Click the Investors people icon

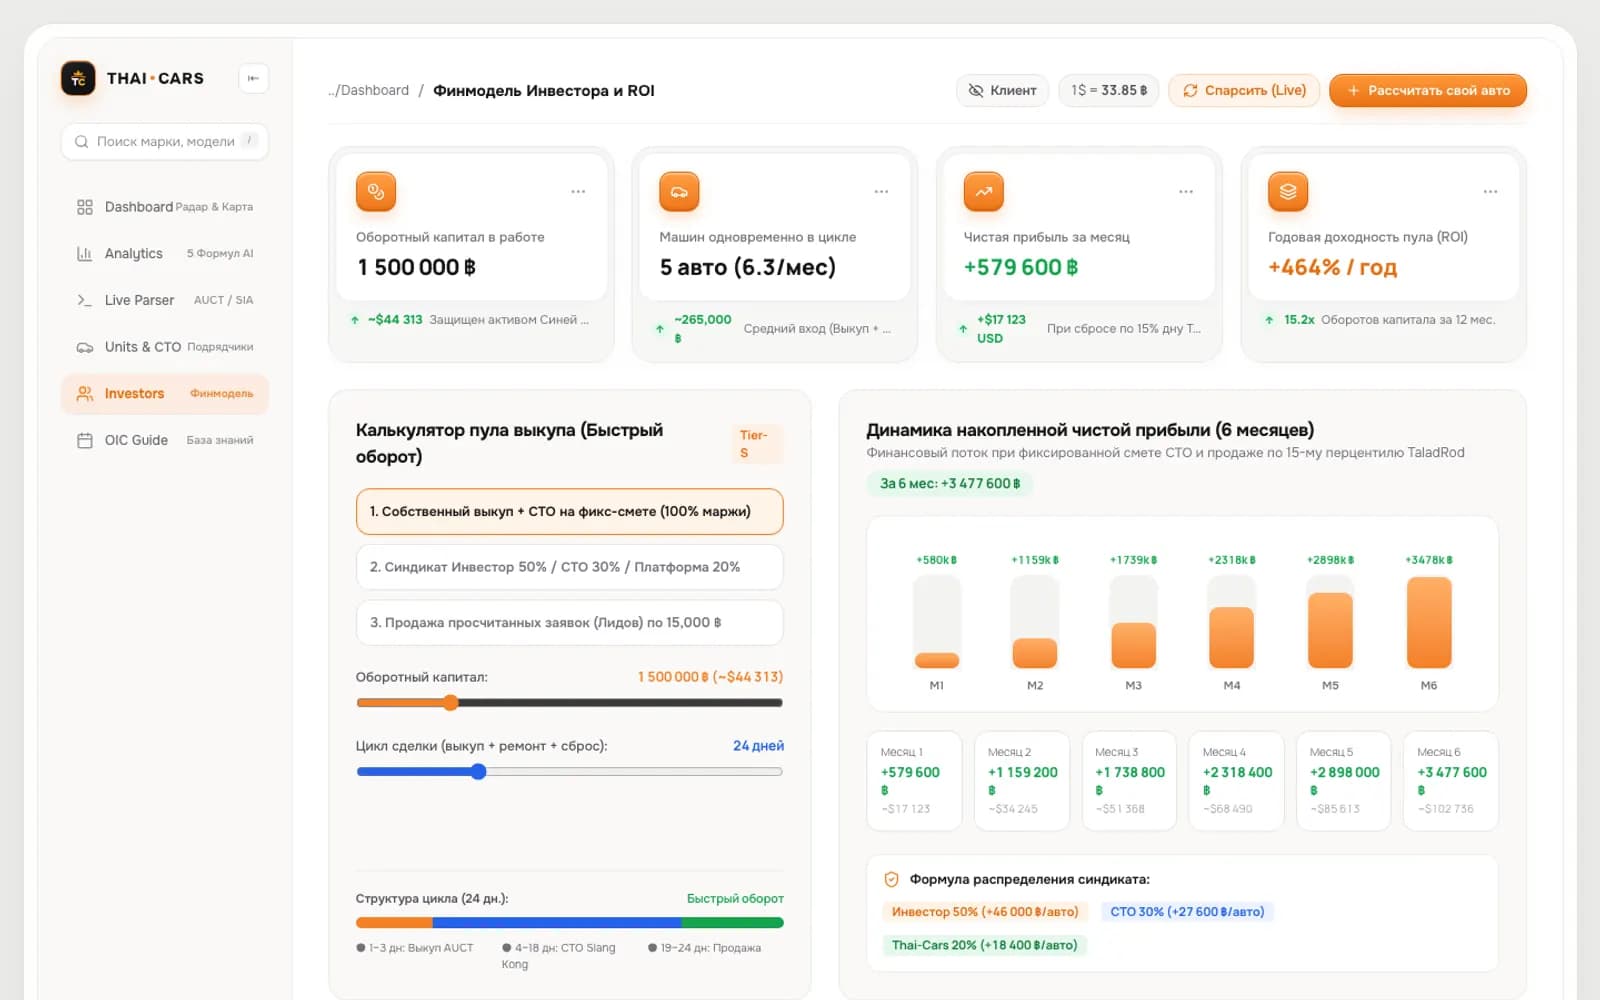[85, 394]
